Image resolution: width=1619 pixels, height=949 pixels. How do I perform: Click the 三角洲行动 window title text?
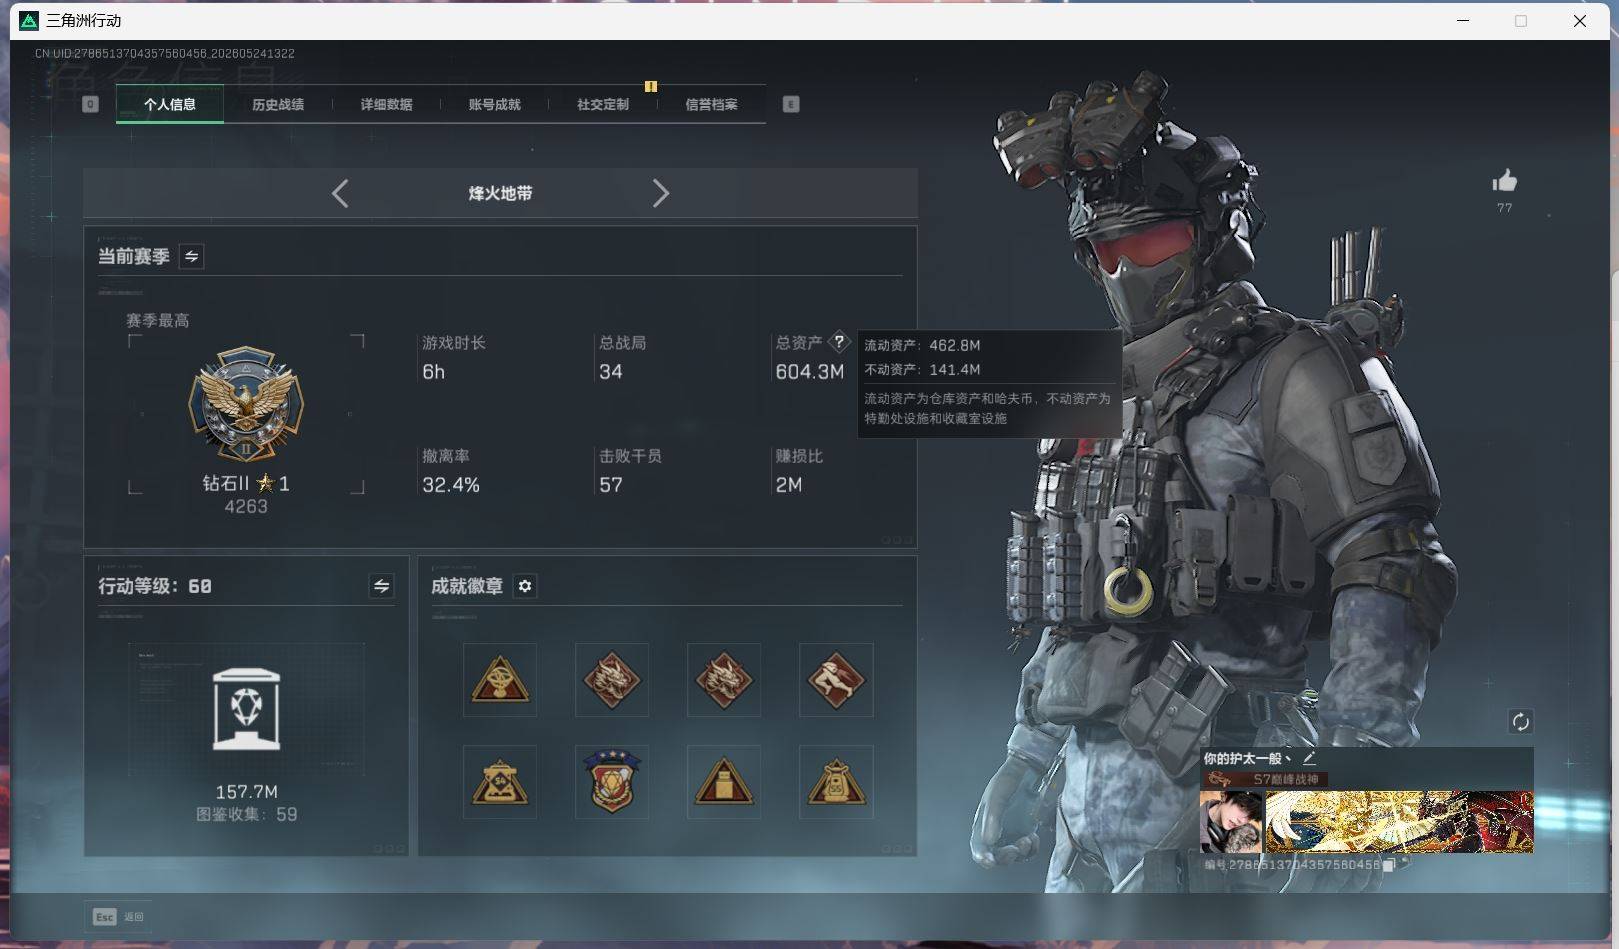(x=84, y=21)
